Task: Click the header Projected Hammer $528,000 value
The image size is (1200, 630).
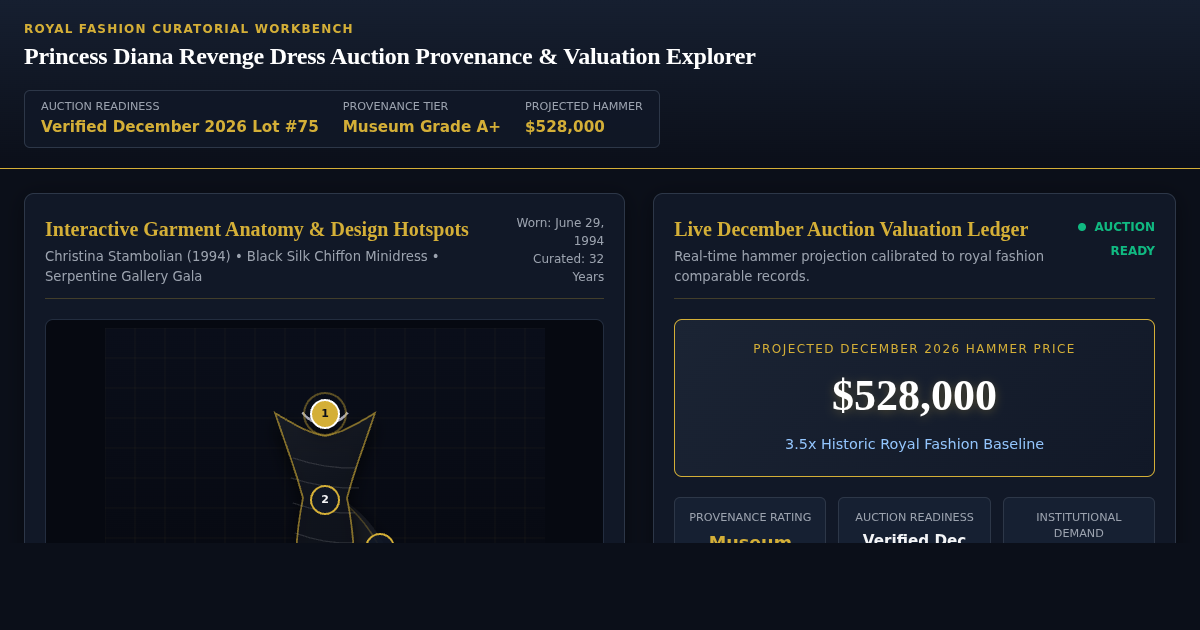Action: pyautogui.click(x=565, y=127)
